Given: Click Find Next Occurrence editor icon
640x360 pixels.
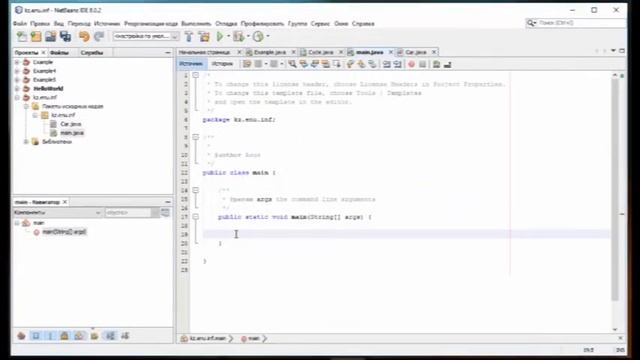Looking at the screenshot, I should [x=314, y=64].
